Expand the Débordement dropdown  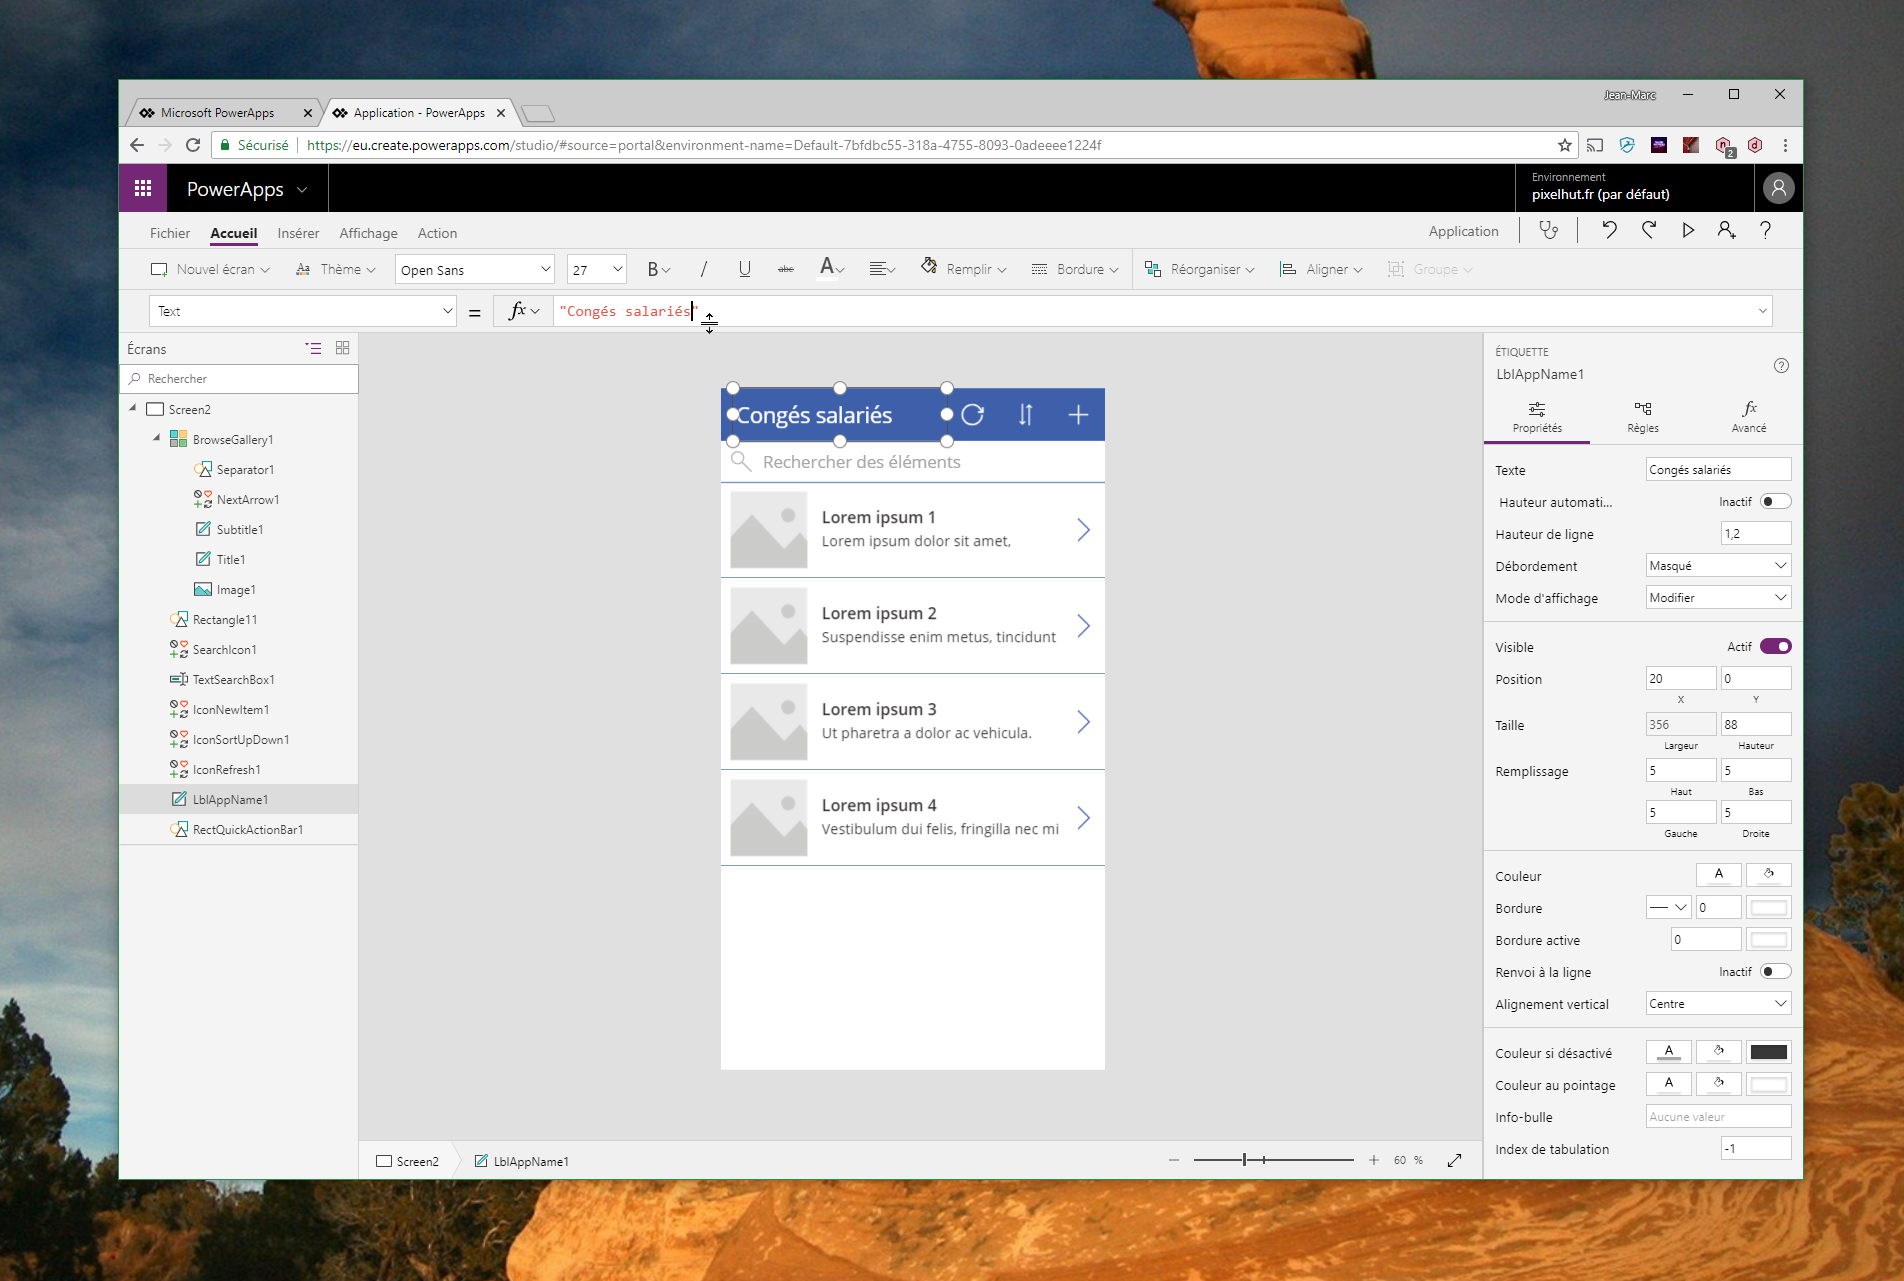click(x=1717, y=566)
